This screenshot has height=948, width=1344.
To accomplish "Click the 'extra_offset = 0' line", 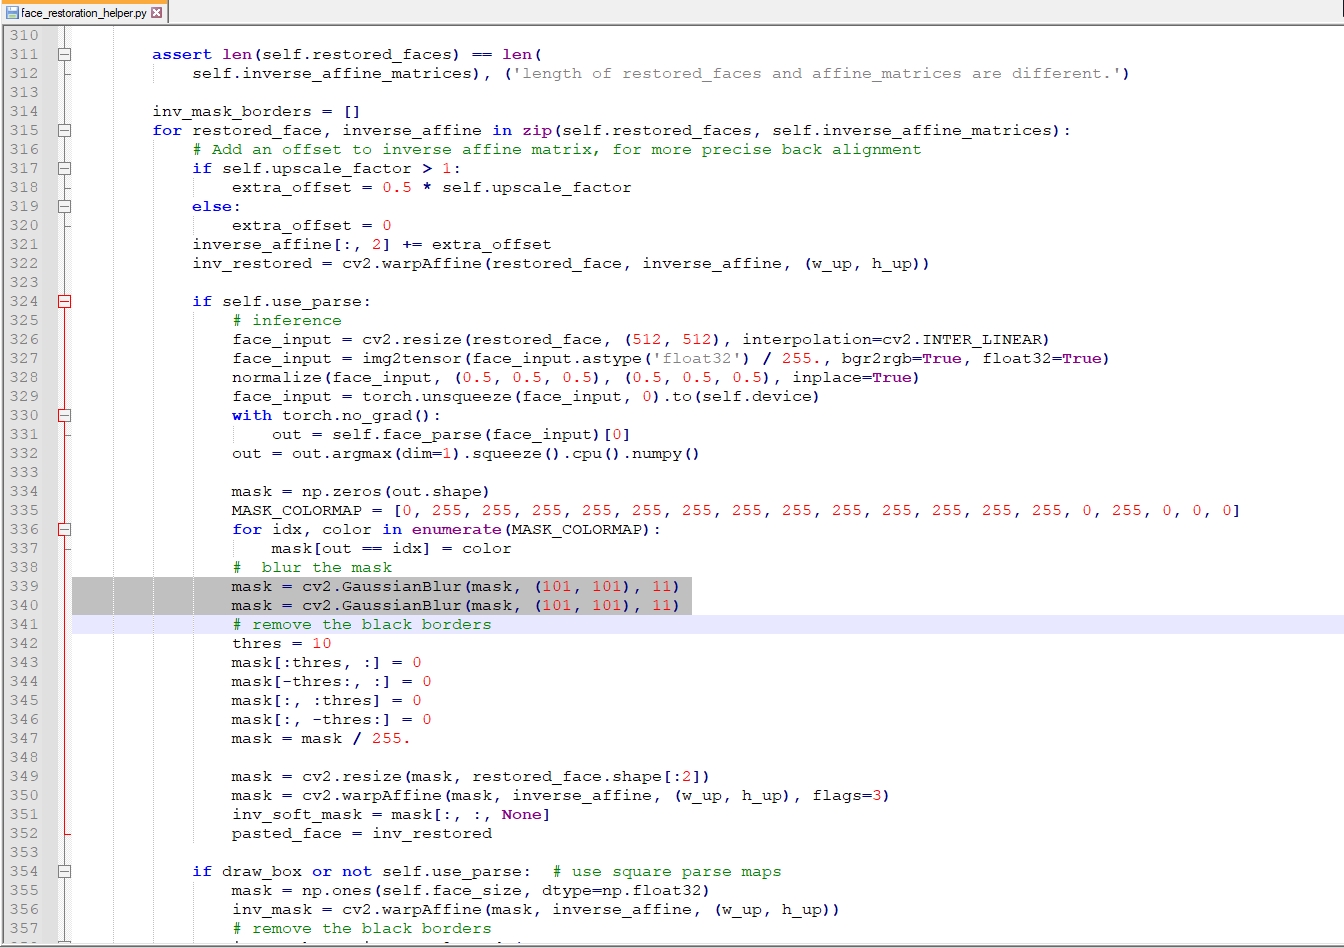I will [x=312, y=226].
